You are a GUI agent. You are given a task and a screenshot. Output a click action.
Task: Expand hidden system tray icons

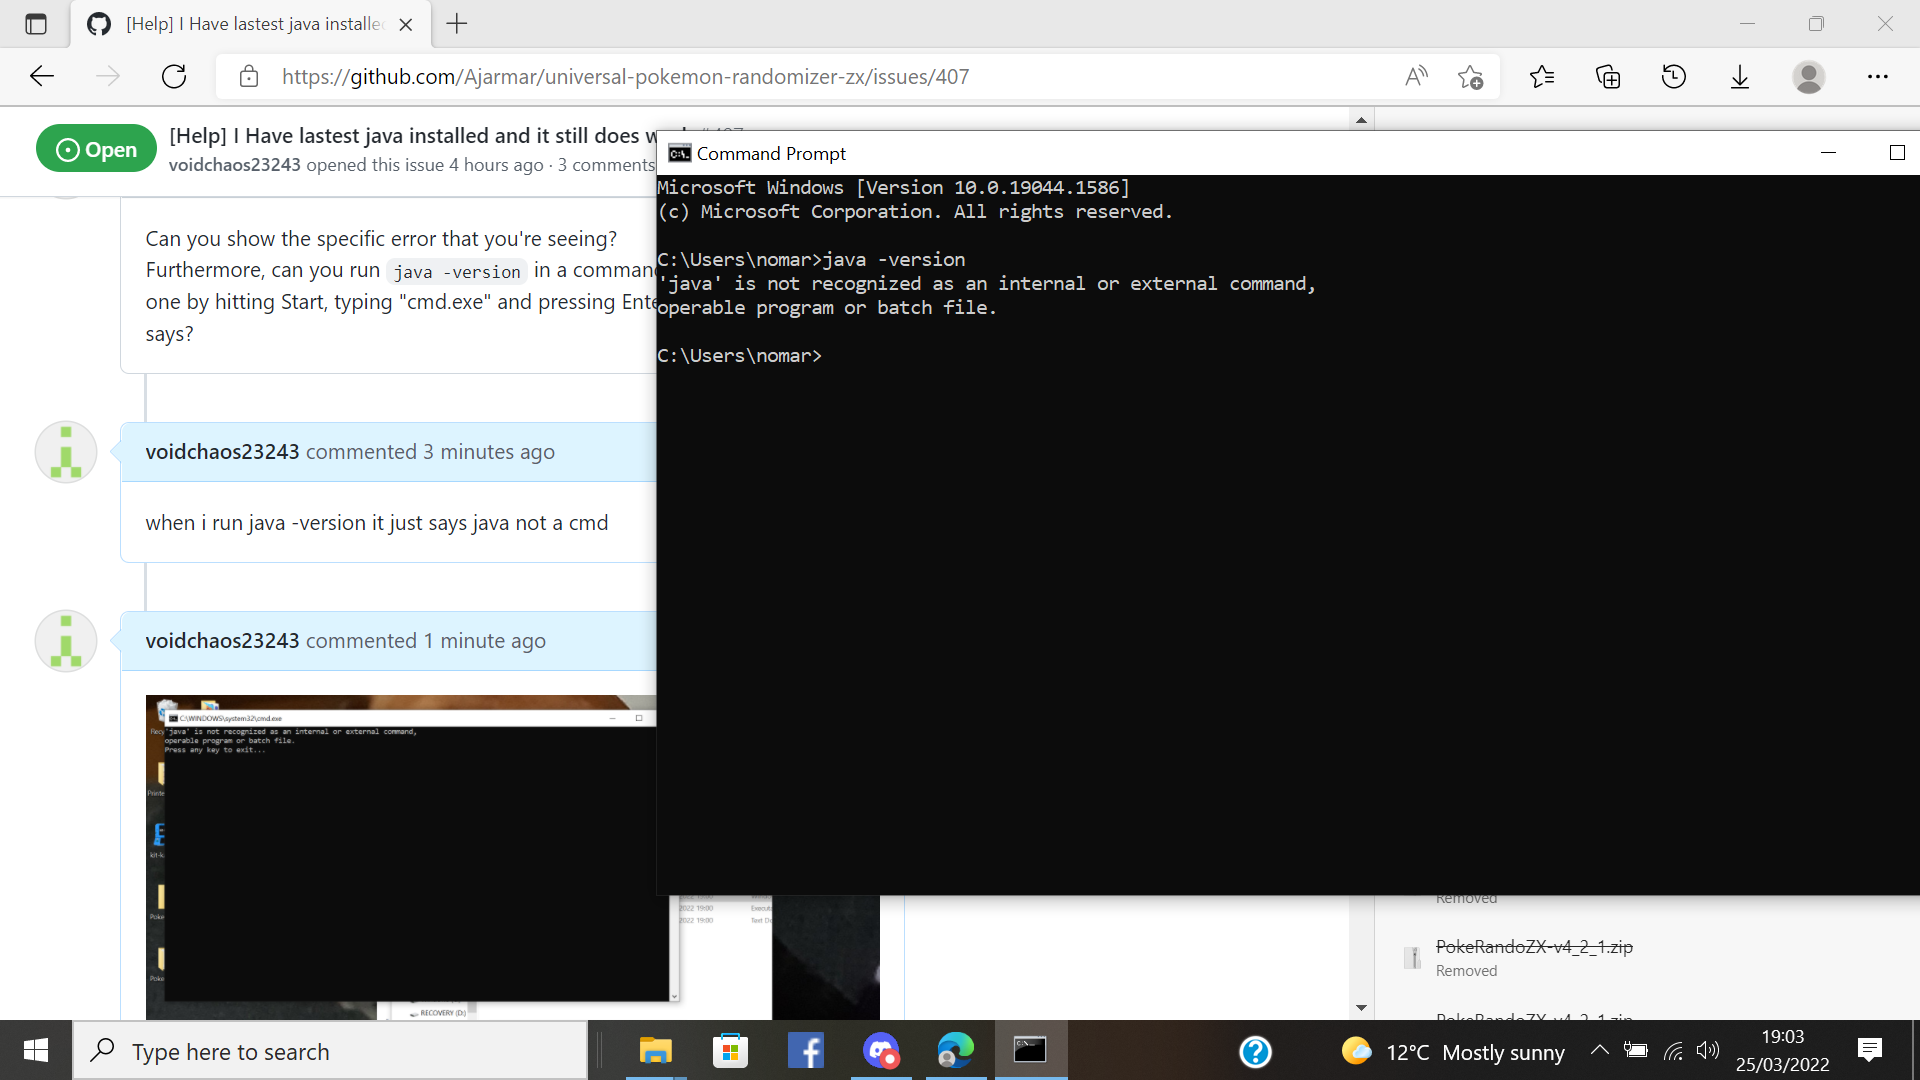(x=1599, y=1050)
